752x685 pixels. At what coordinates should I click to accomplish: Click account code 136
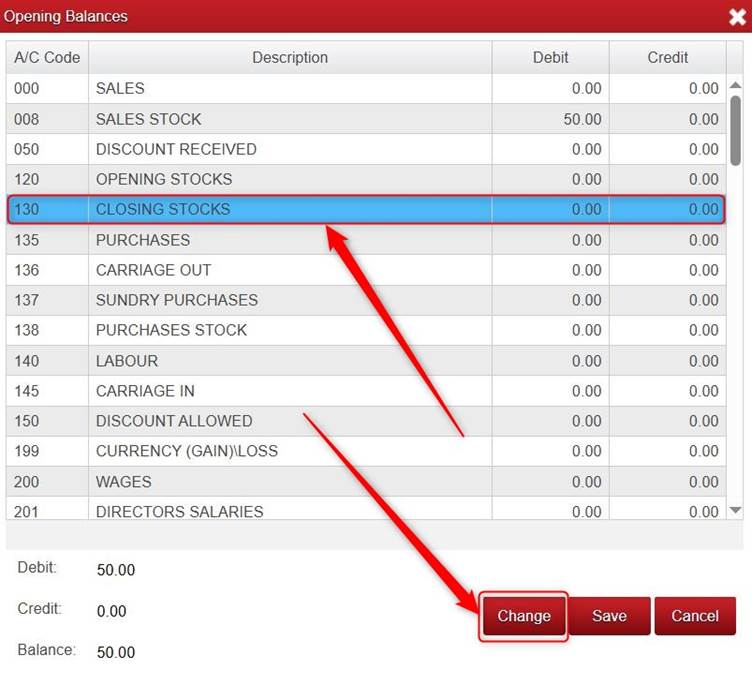(x=26, y=270)
